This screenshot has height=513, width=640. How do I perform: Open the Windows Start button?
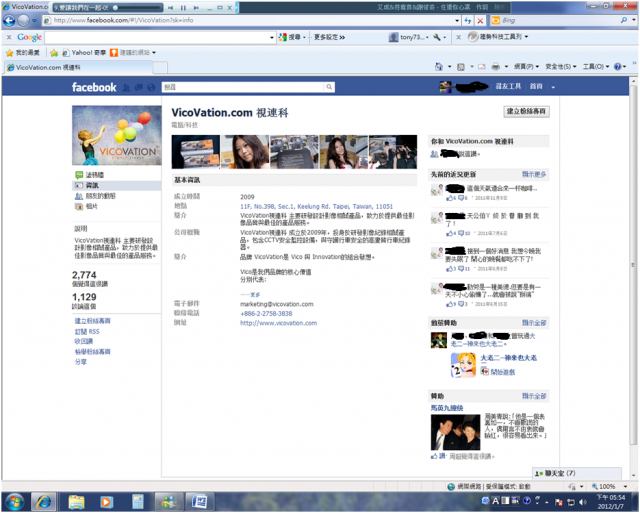coord(14,502)
